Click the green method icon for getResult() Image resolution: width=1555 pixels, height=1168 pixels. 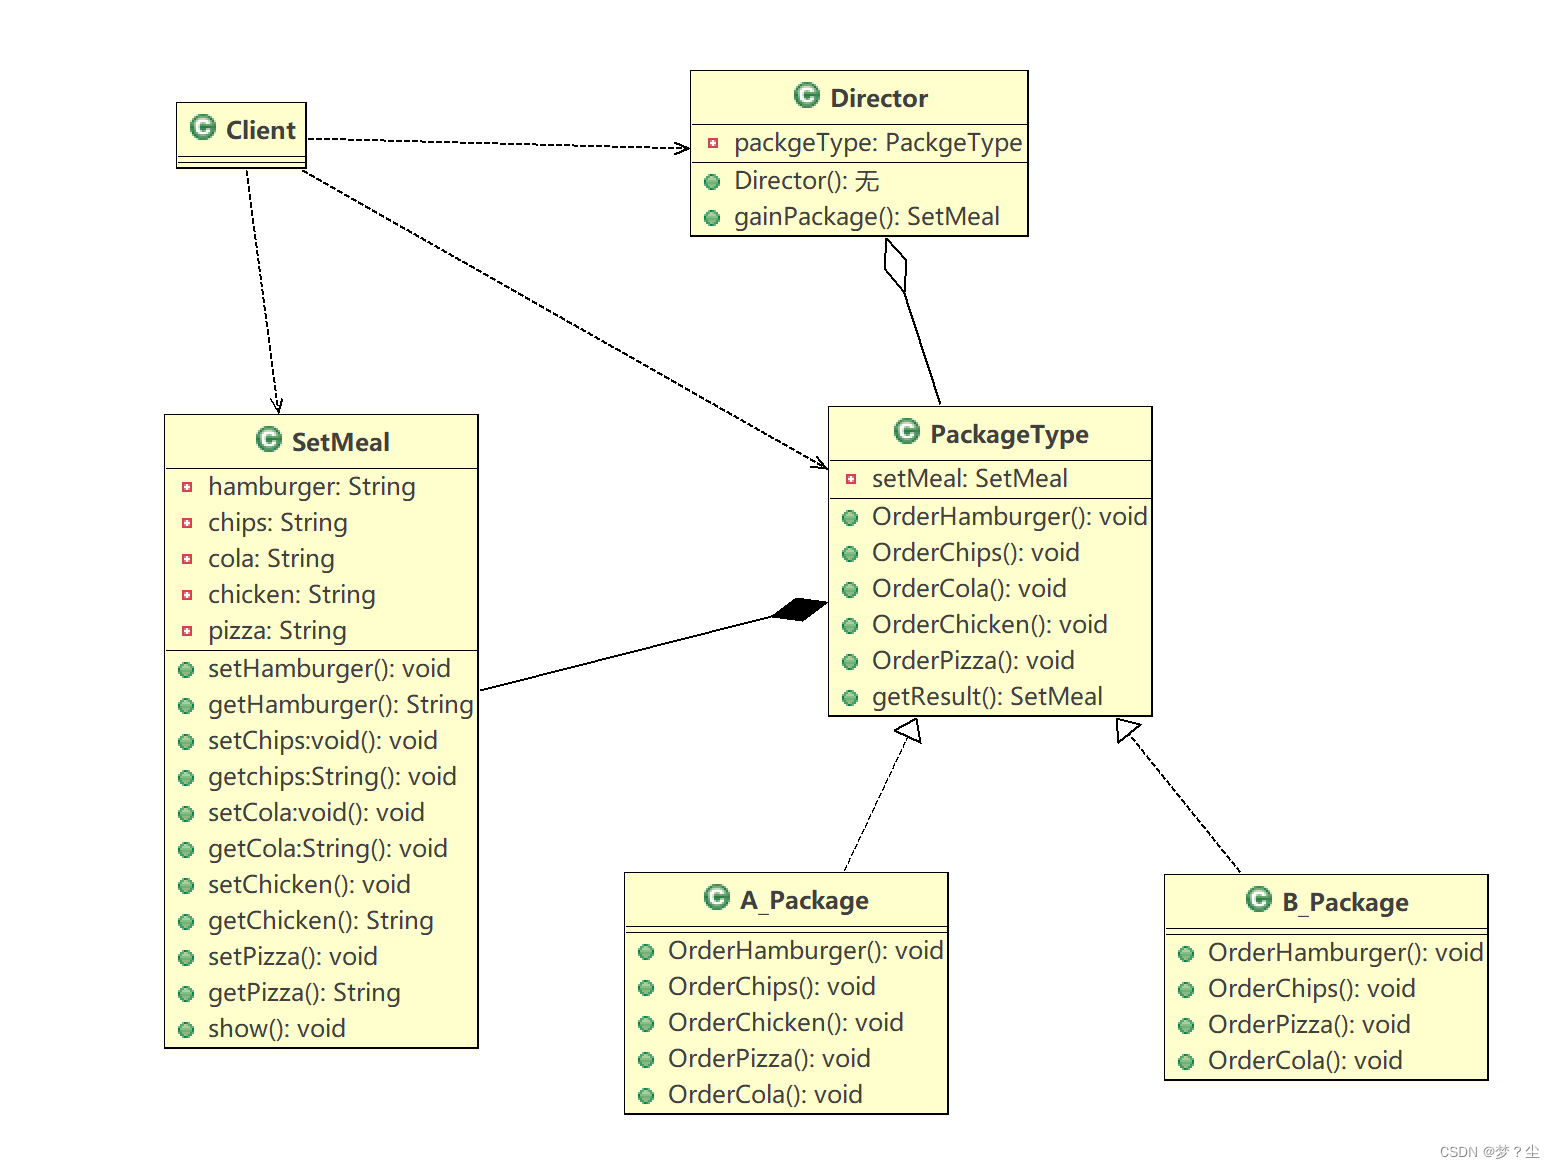pos(850,698)
